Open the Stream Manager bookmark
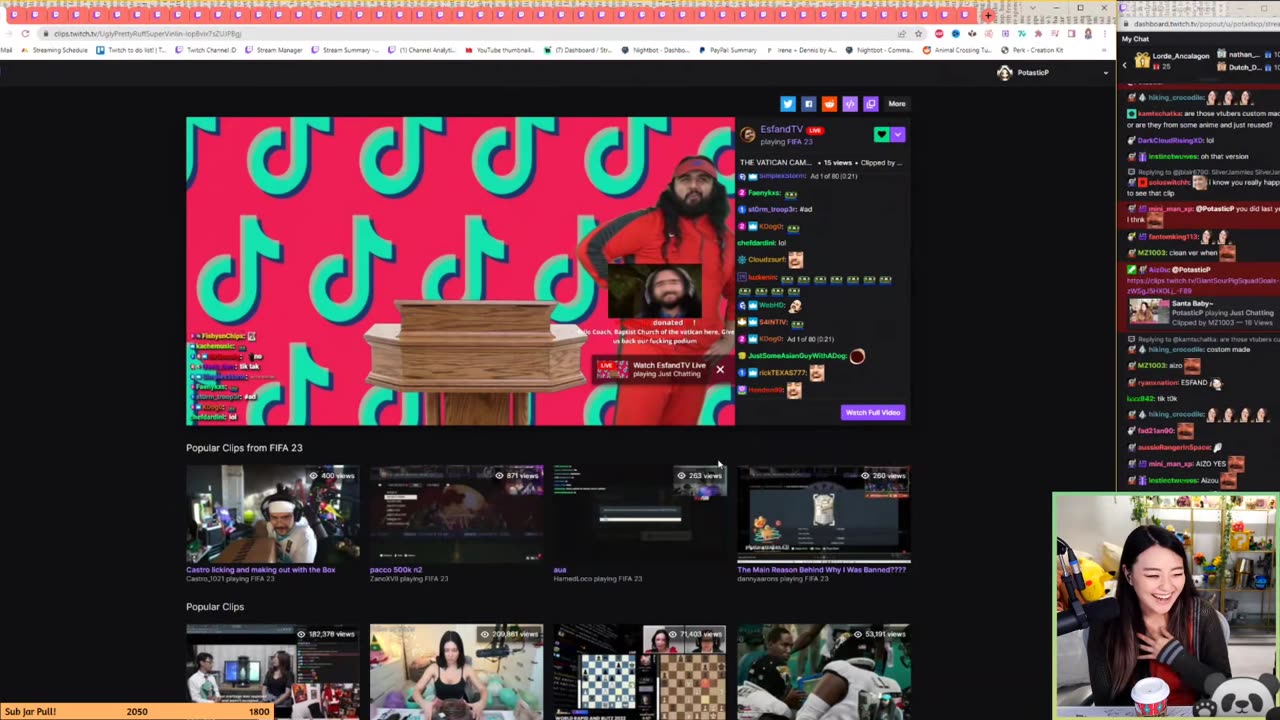 [x=273, y=50]
